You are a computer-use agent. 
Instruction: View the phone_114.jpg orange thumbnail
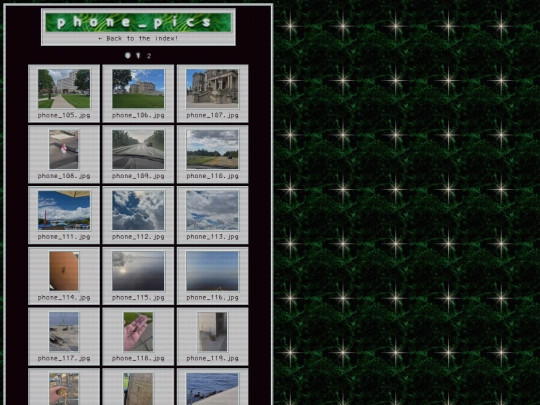point(64,271)
